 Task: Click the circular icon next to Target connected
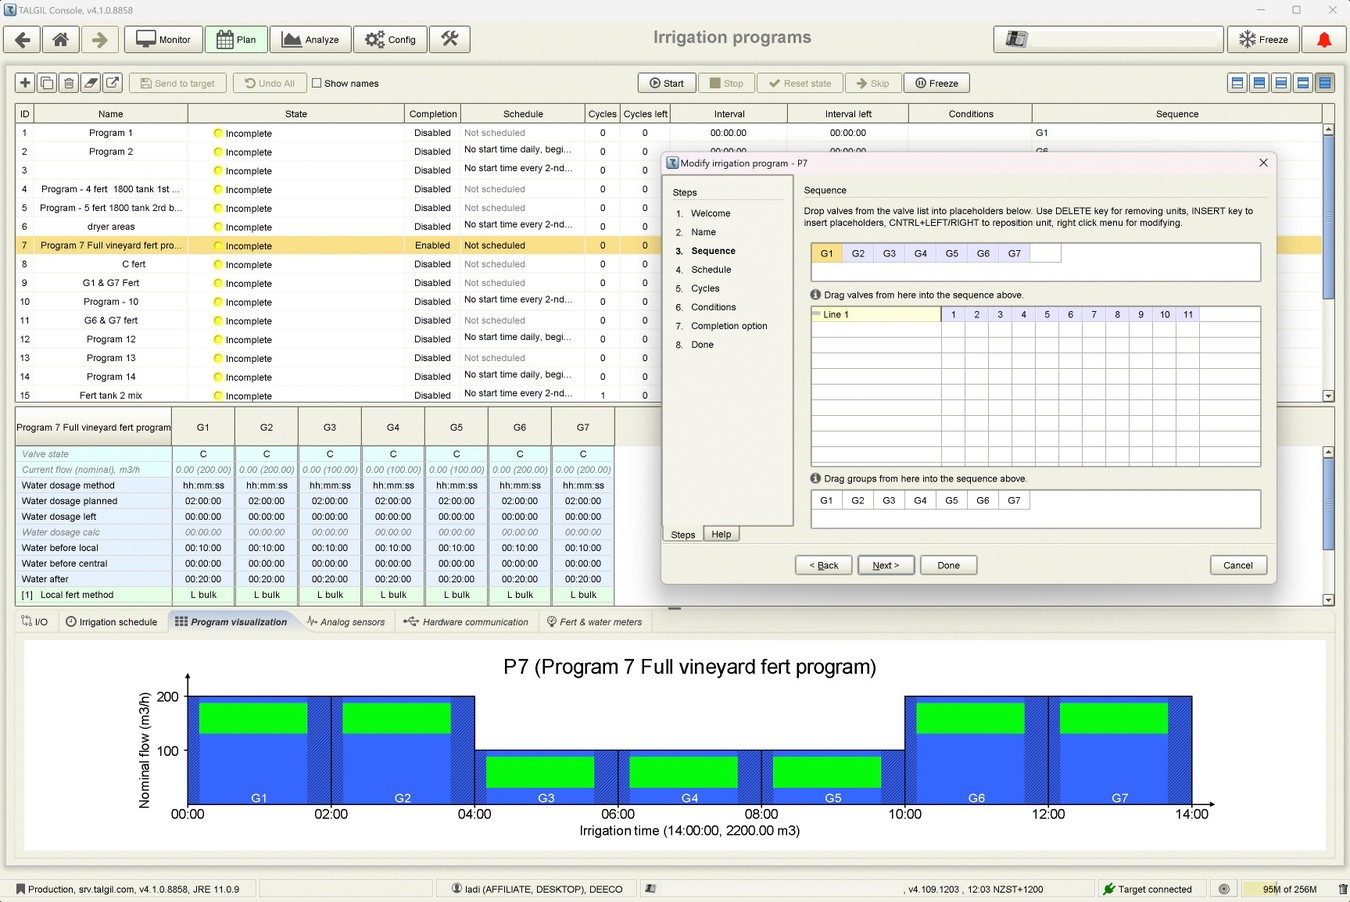click(x=1224, y=889)
